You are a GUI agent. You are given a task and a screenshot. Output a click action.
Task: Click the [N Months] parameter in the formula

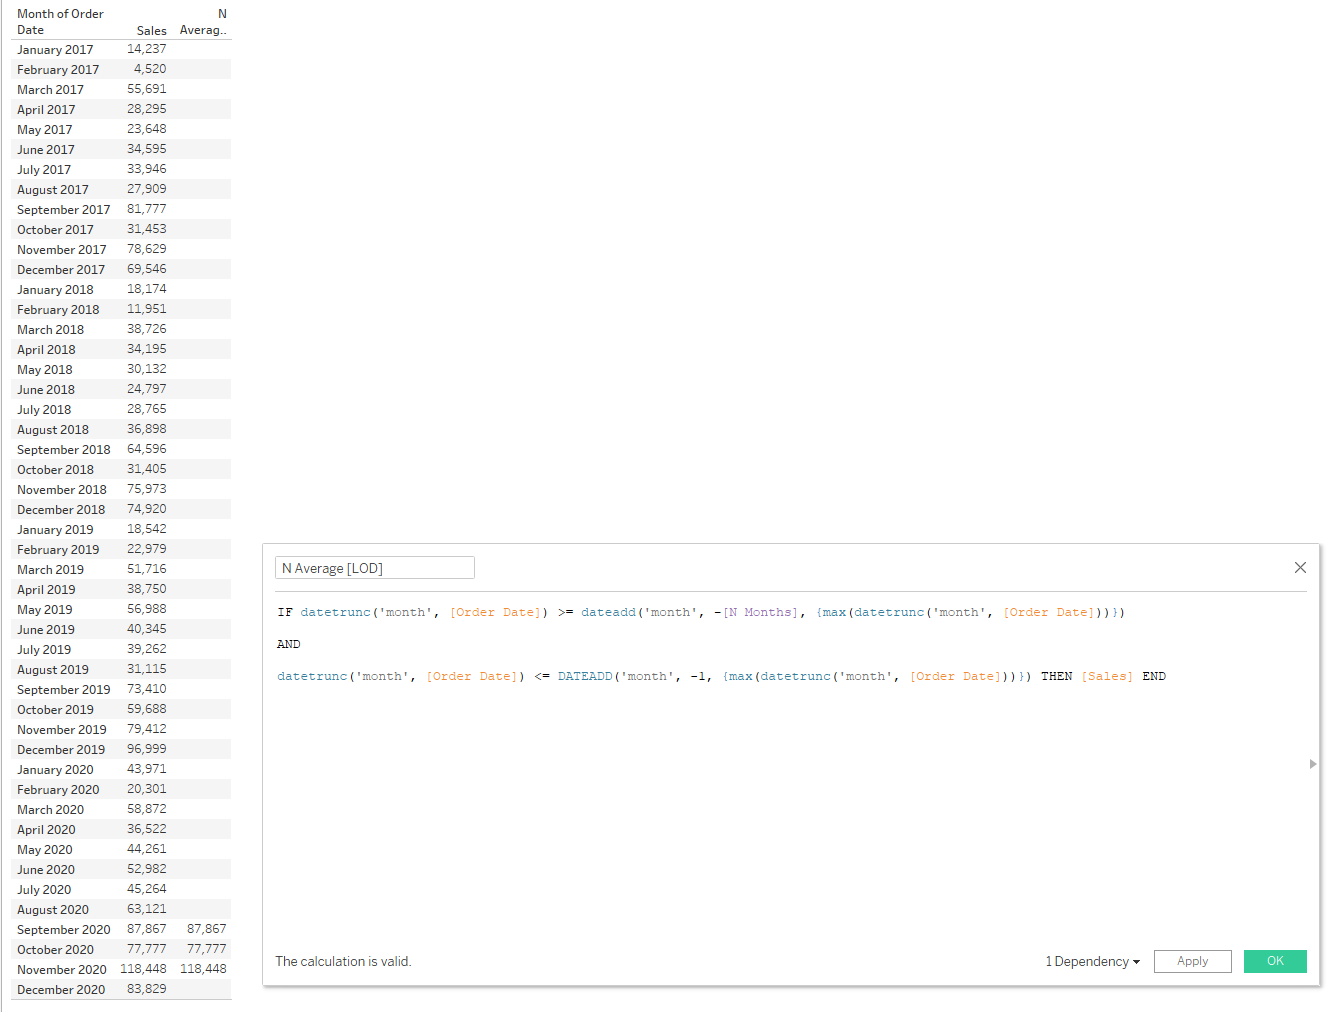[760, 612]
